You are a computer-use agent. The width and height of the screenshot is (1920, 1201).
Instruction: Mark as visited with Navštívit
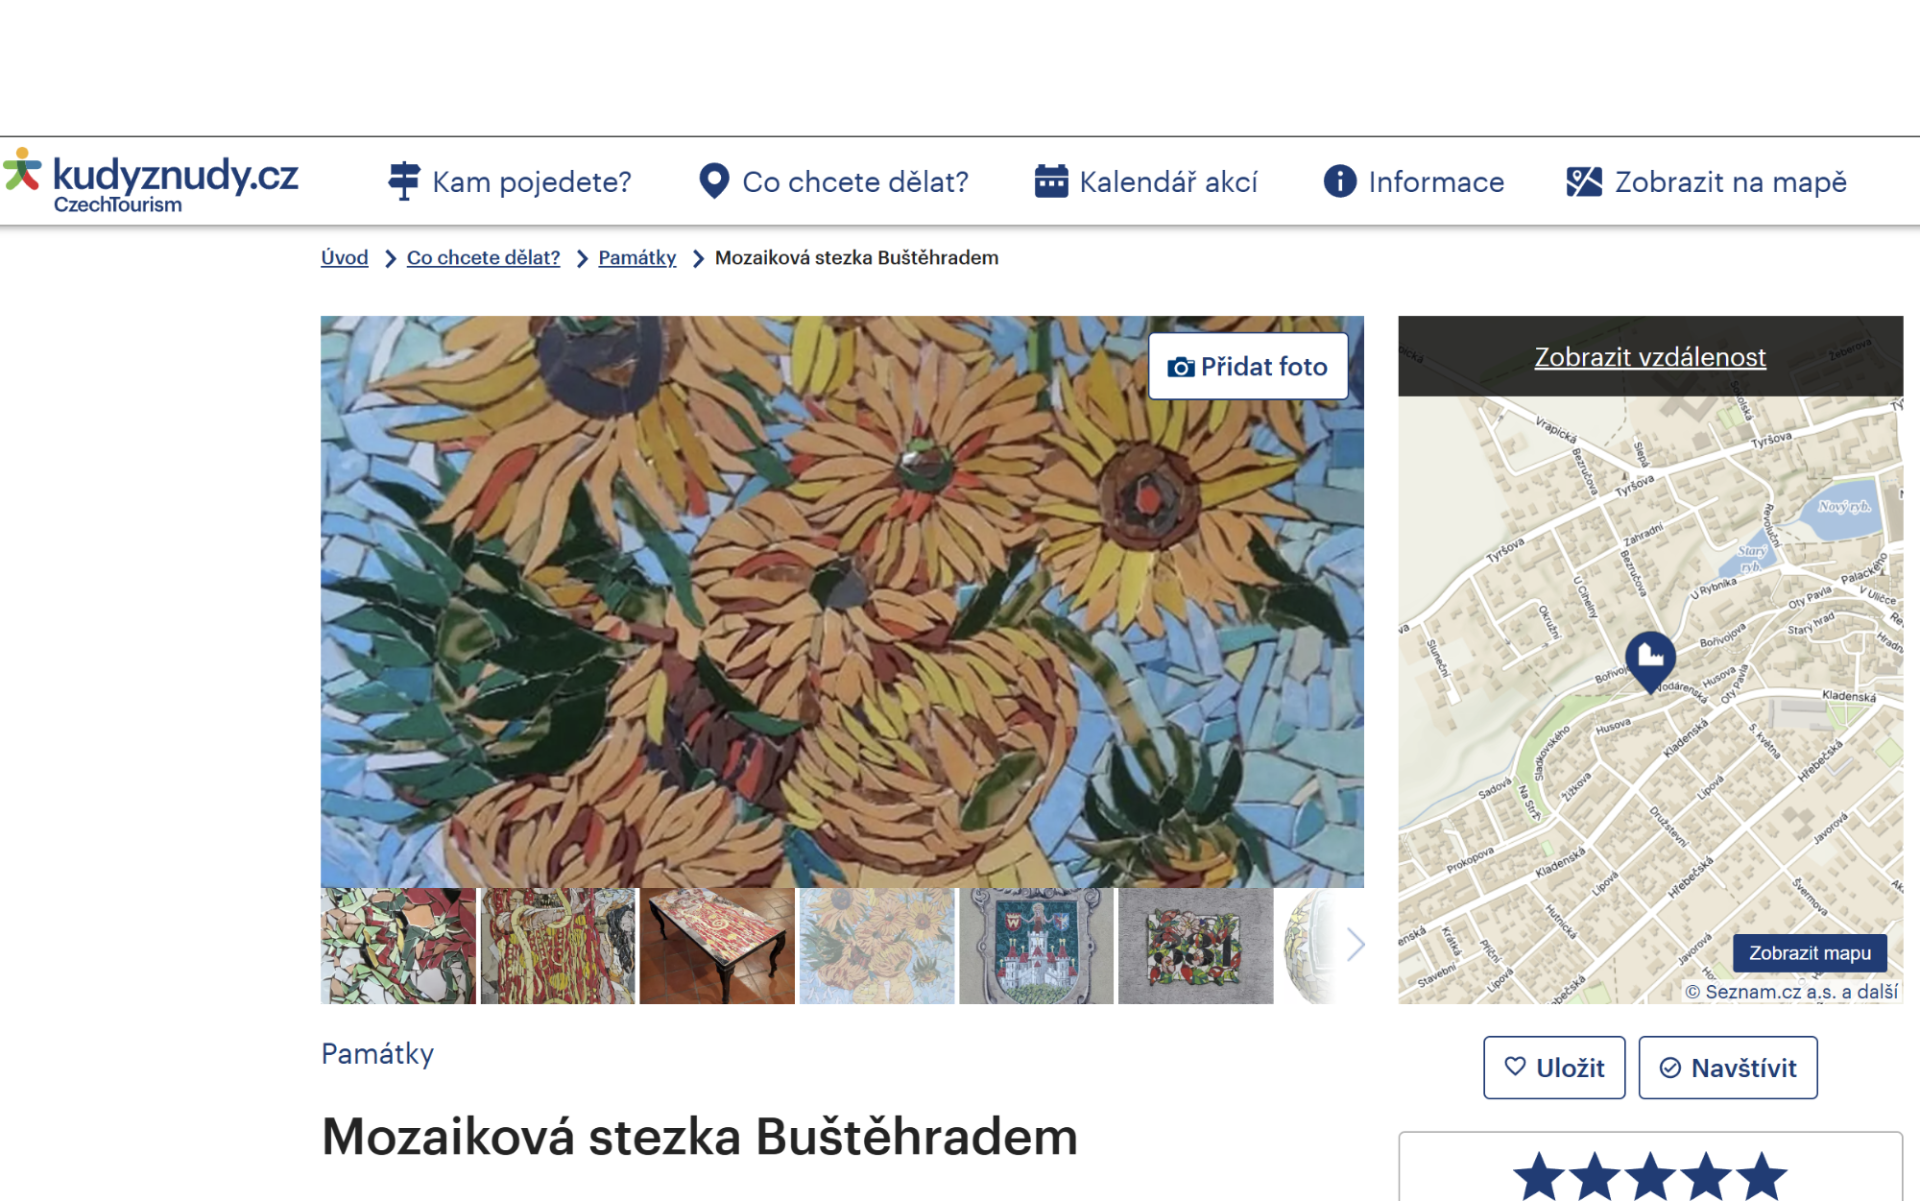pyautogui.click(x=1728, y=1068)
